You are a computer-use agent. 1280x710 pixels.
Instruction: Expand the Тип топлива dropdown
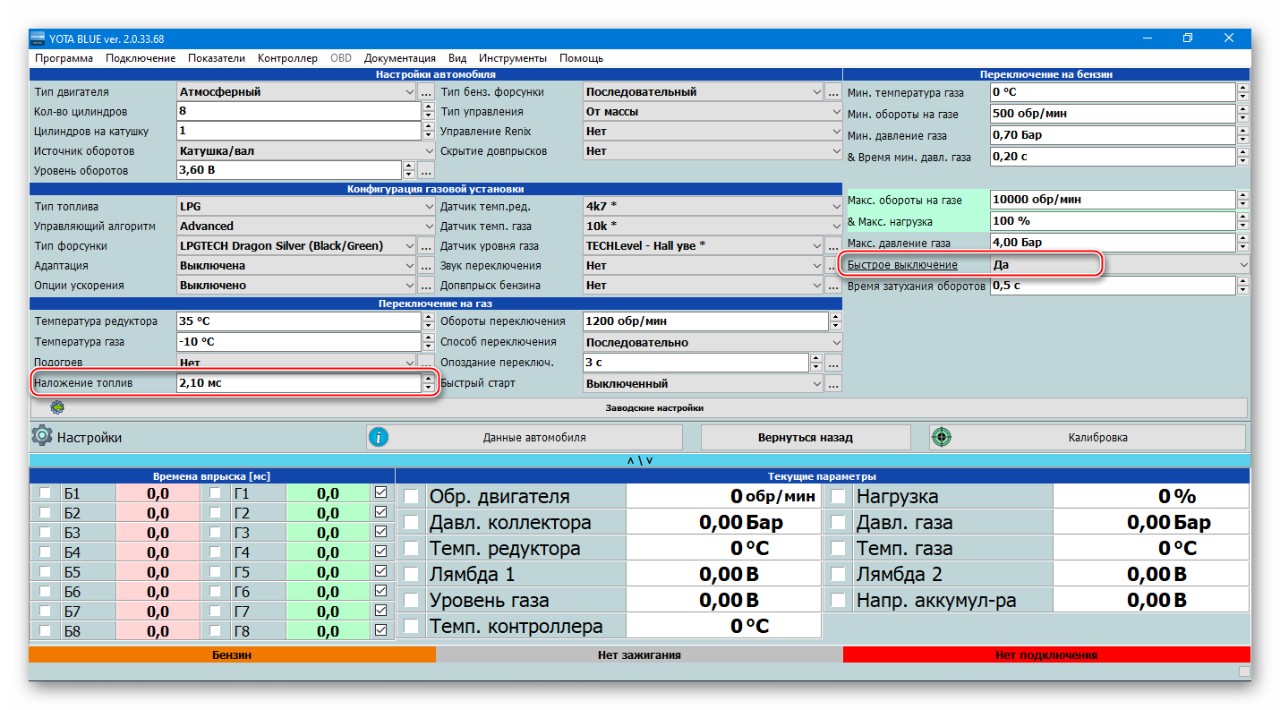(x=410, y=206)
